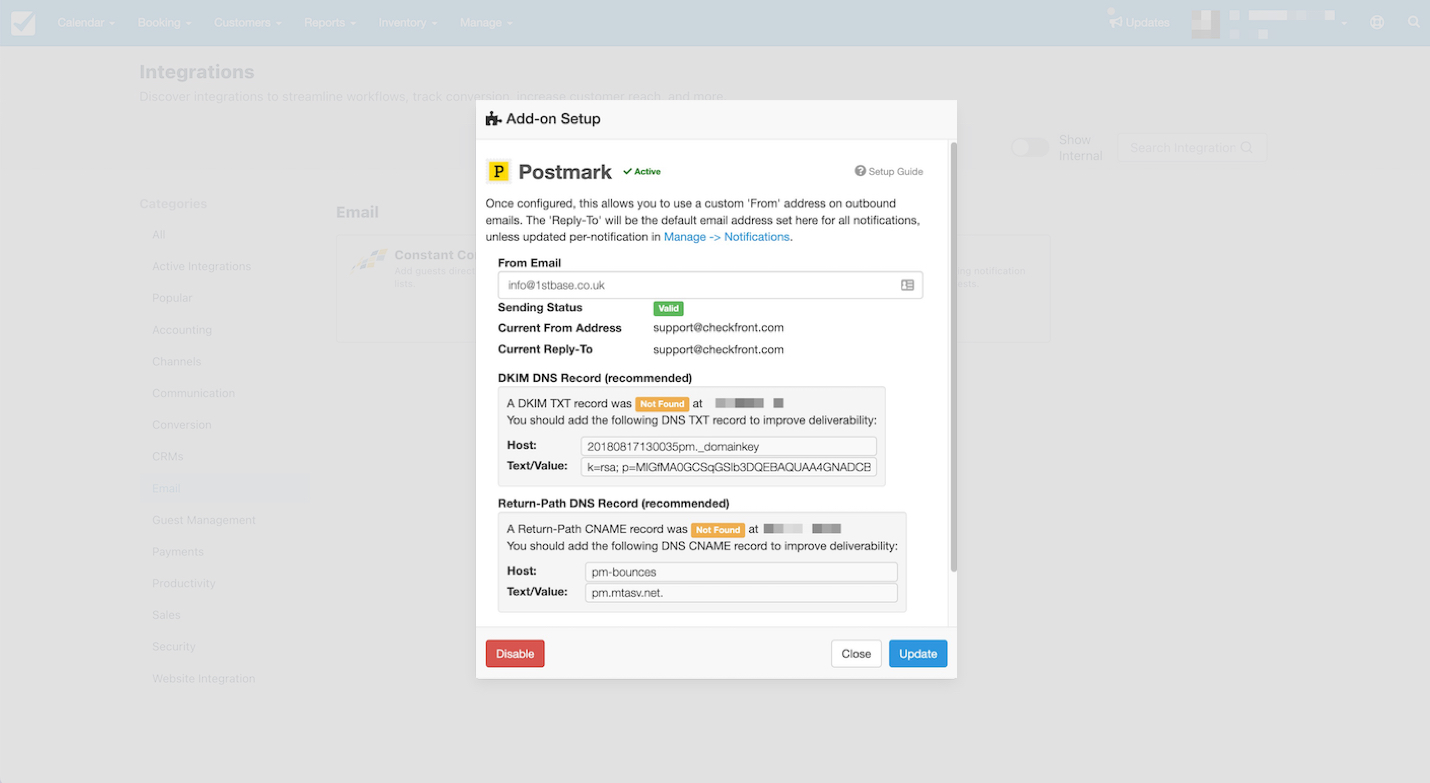Click the DKIM DNS Record (recommended) heading
The height and width of the screenshot is (783, 1430).
[595, 378]
